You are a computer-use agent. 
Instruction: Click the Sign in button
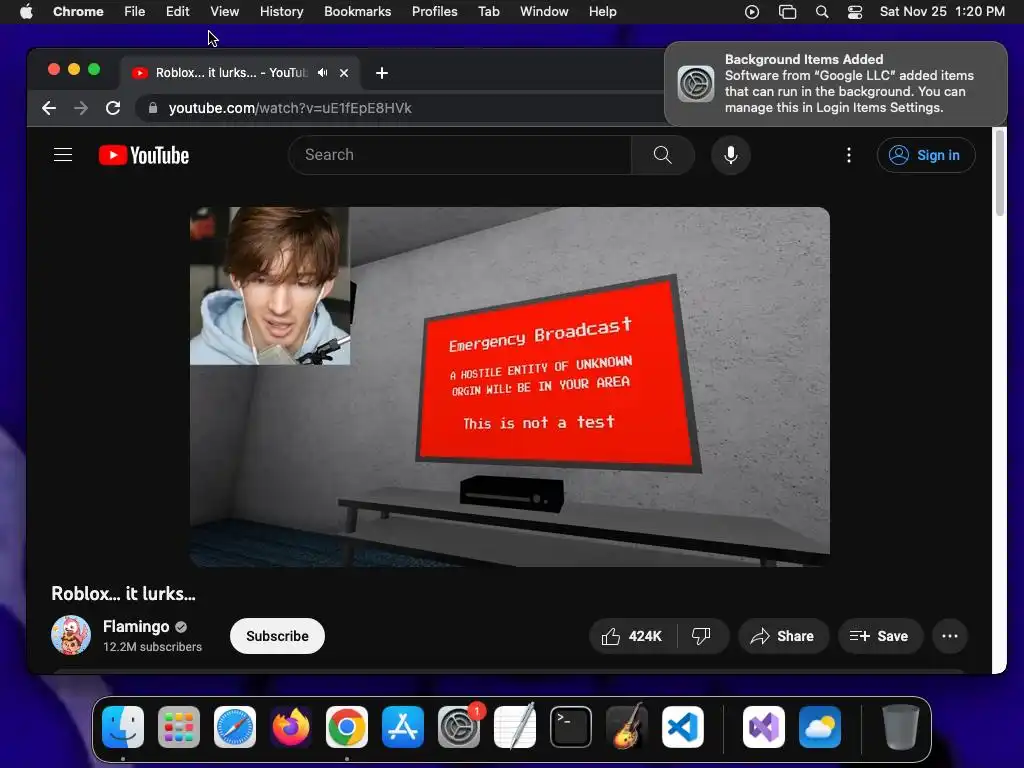click(926, 155)
